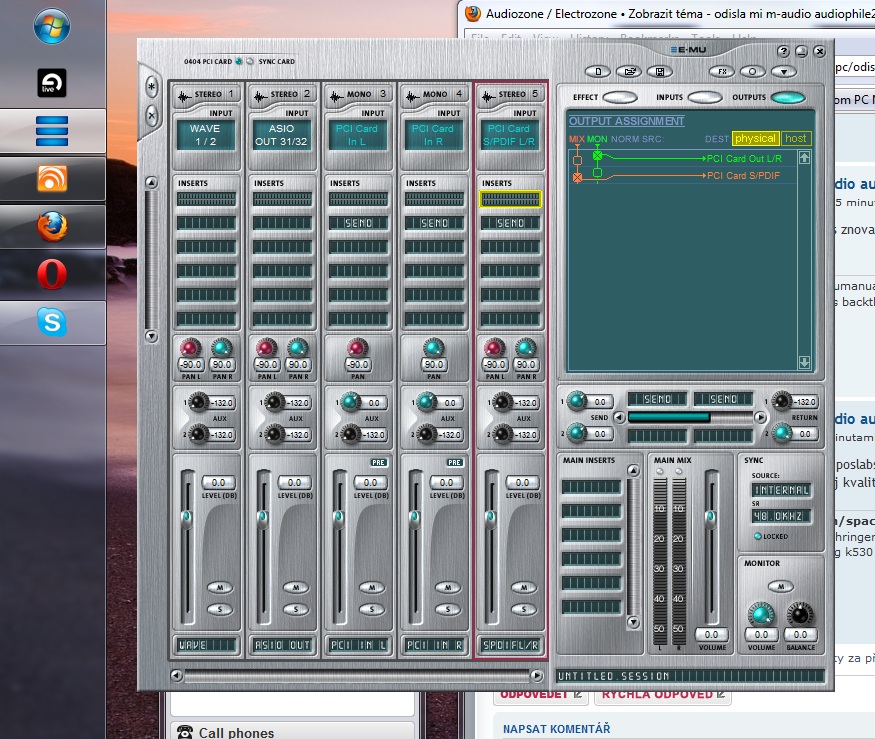Screen dimensions: 875x739
Task: Open a session with the folder icon
Action: pos(628,72)
